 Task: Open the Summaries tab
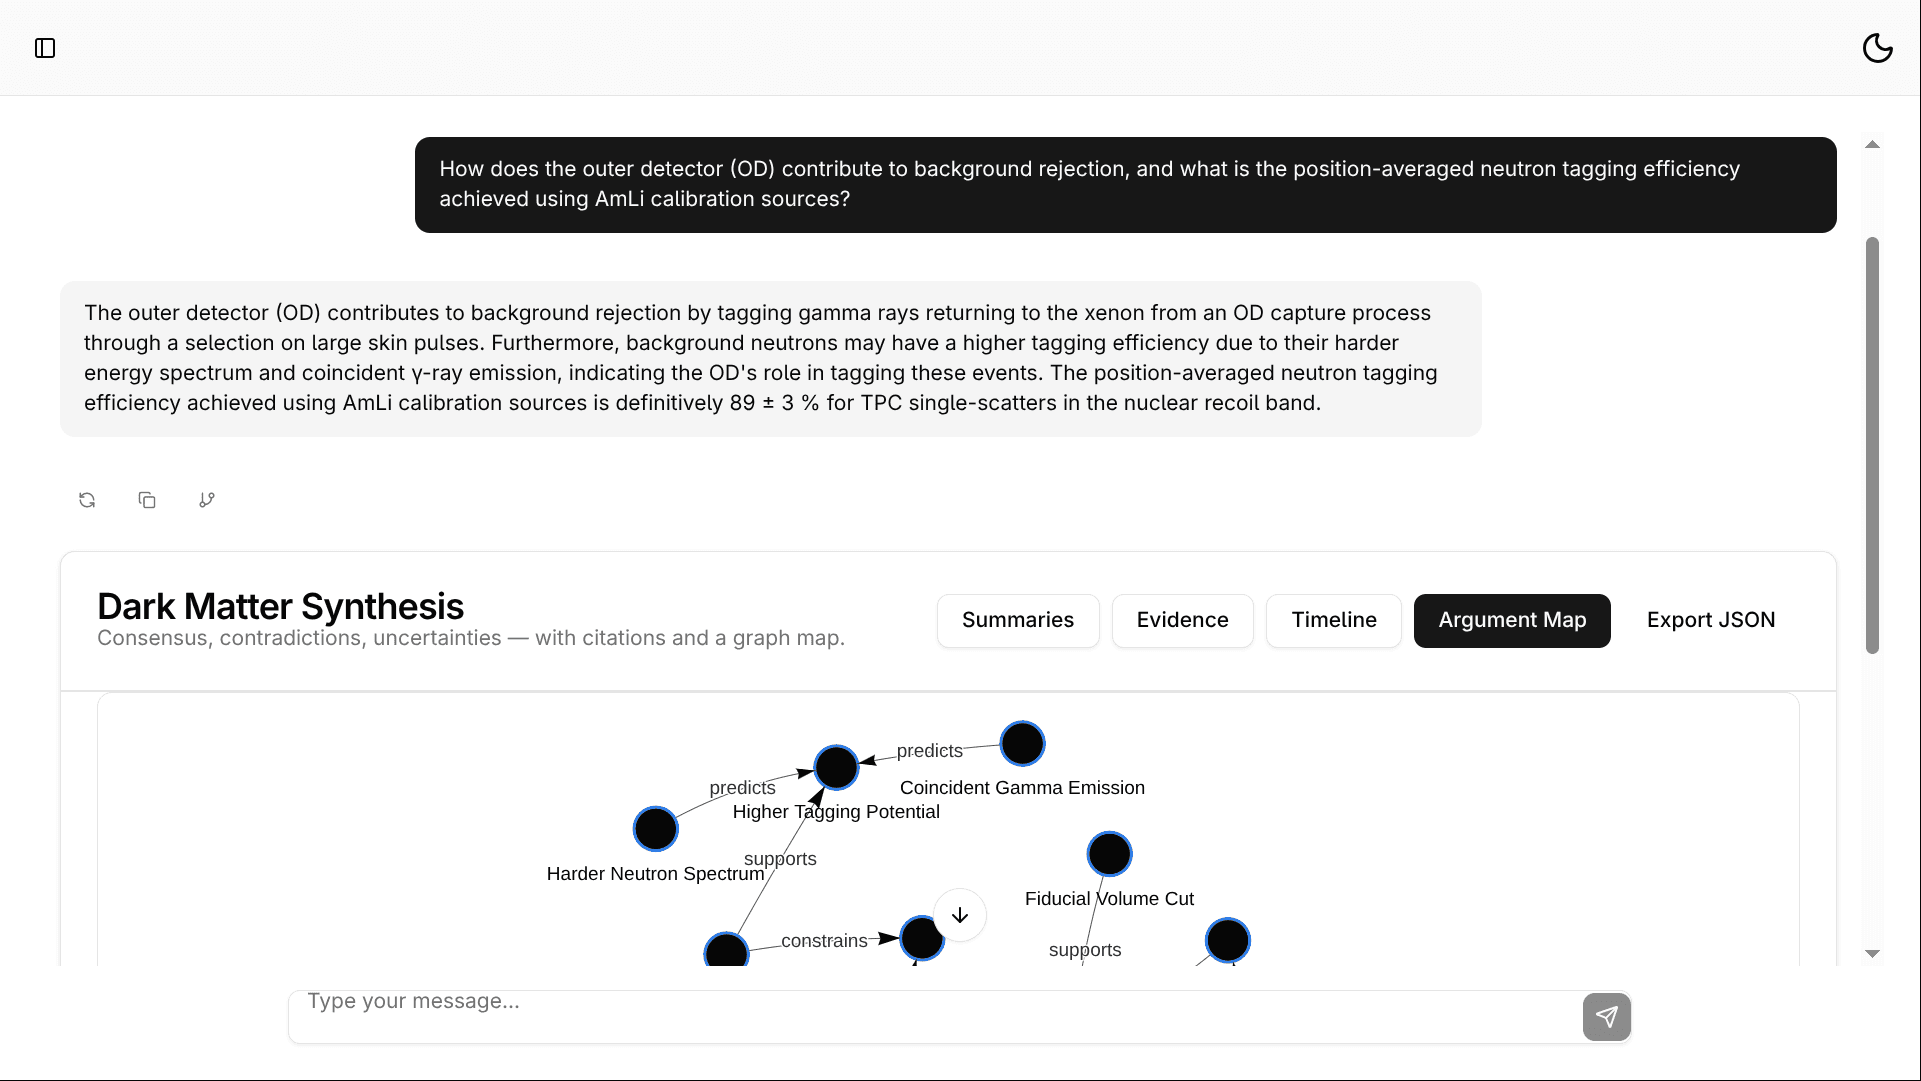pyautogui.click(x=1017, y=620)
